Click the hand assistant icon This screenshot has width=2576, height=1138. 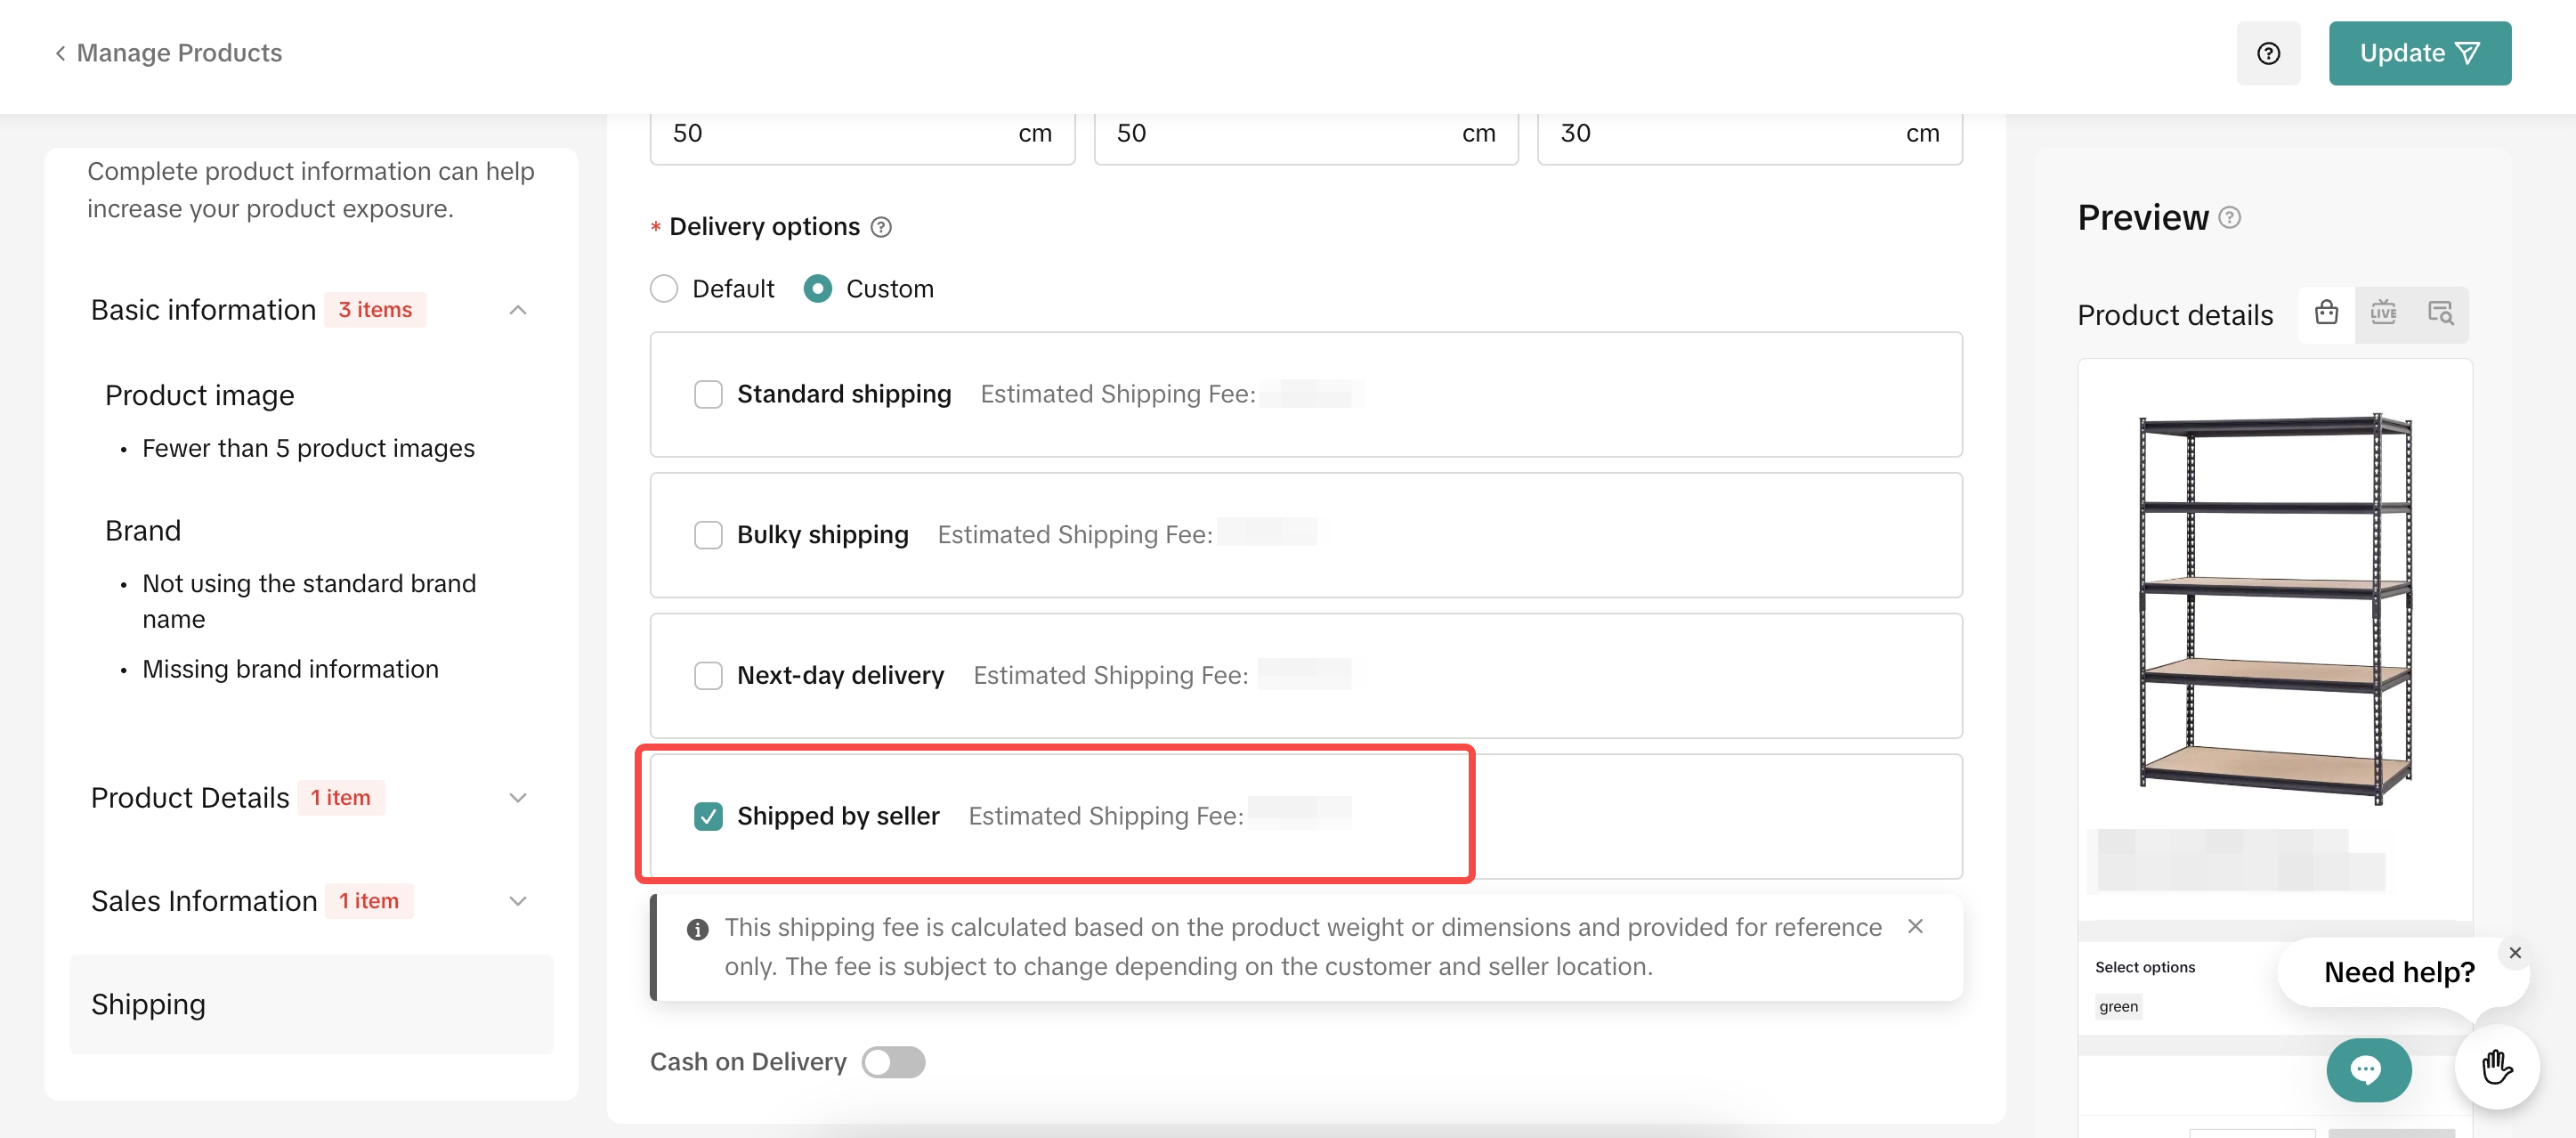tap(2496, 1067)
